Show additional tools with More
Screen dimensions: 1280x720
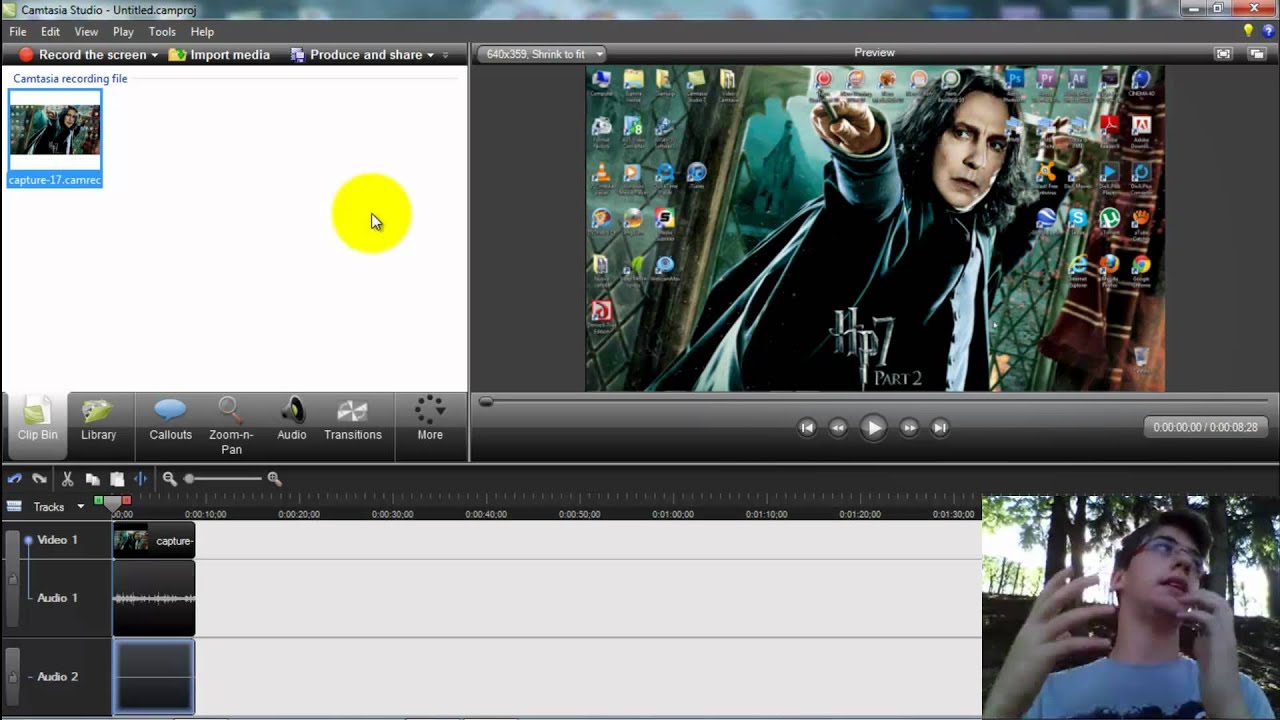tap(430, 420)
